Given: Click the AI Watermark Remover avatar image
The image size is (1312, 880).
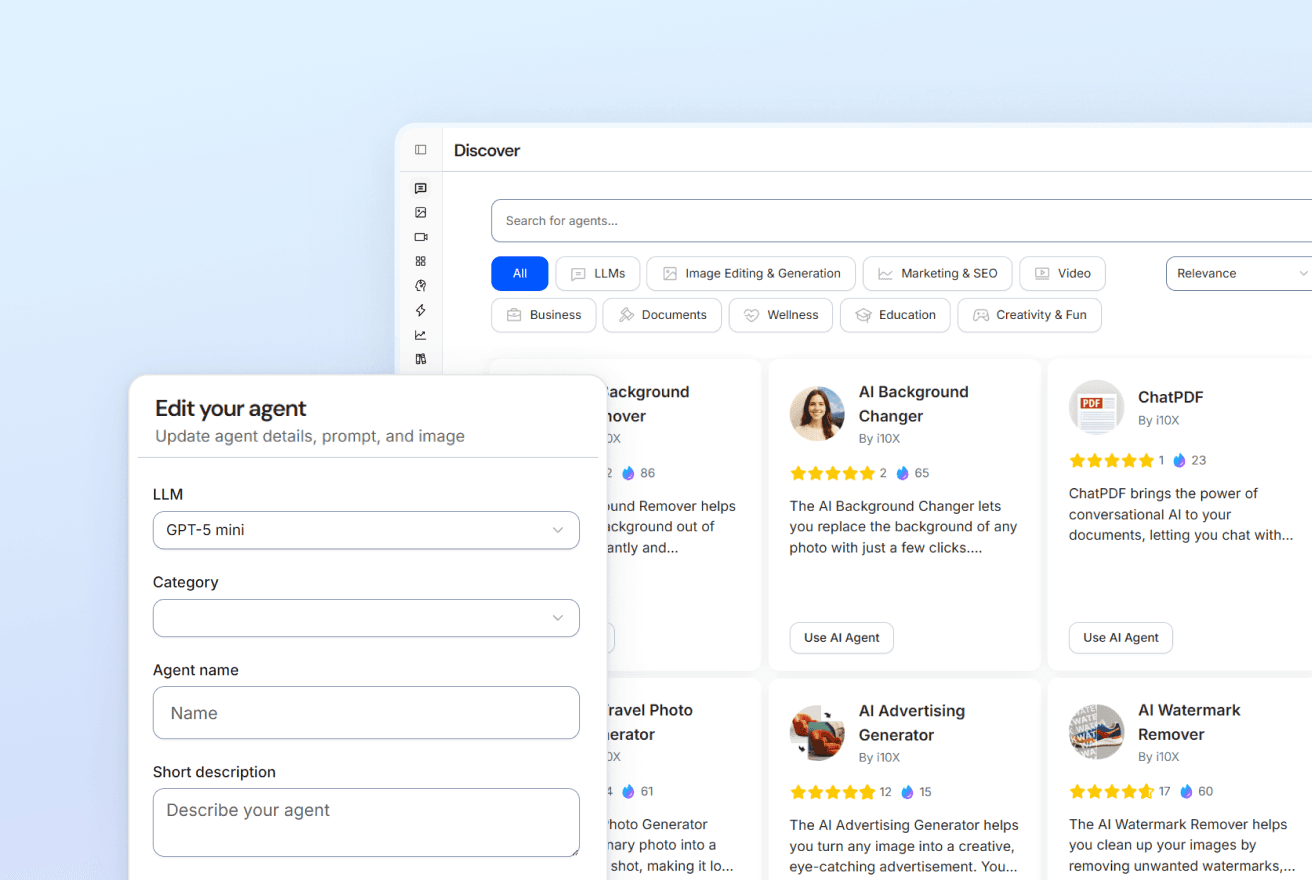Looking at the screenshot, I should click(x=1096, y=732).
